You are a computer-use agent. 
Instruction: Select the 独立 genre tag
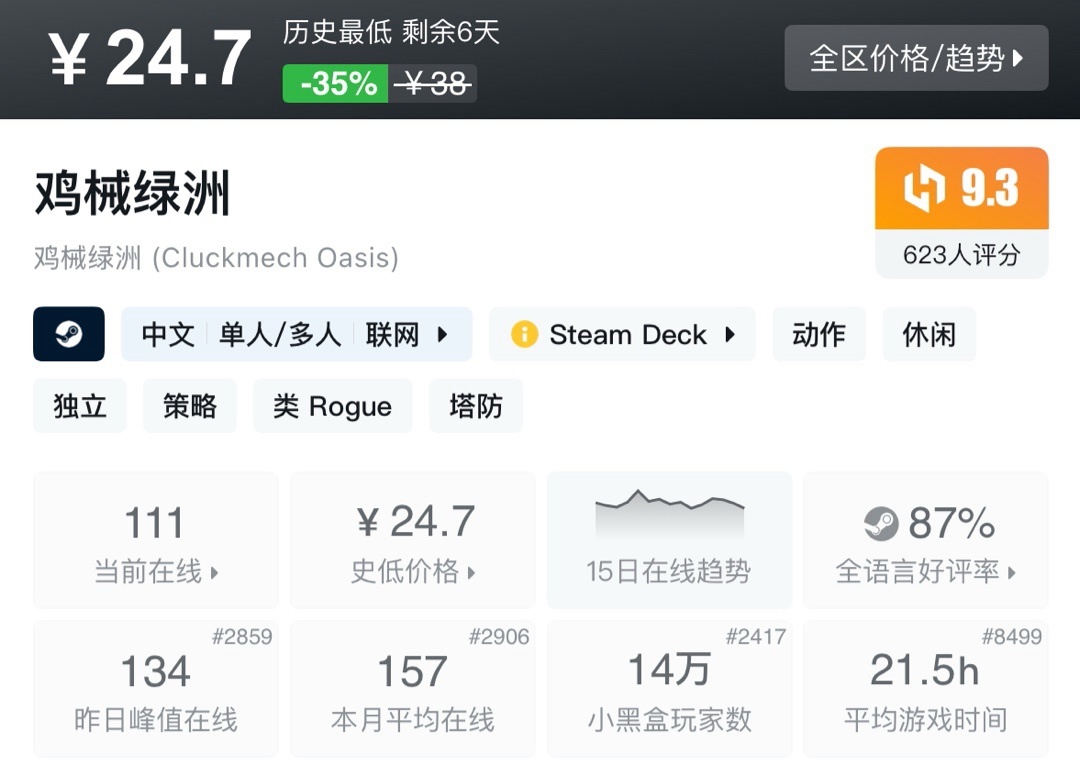(80, 406)
